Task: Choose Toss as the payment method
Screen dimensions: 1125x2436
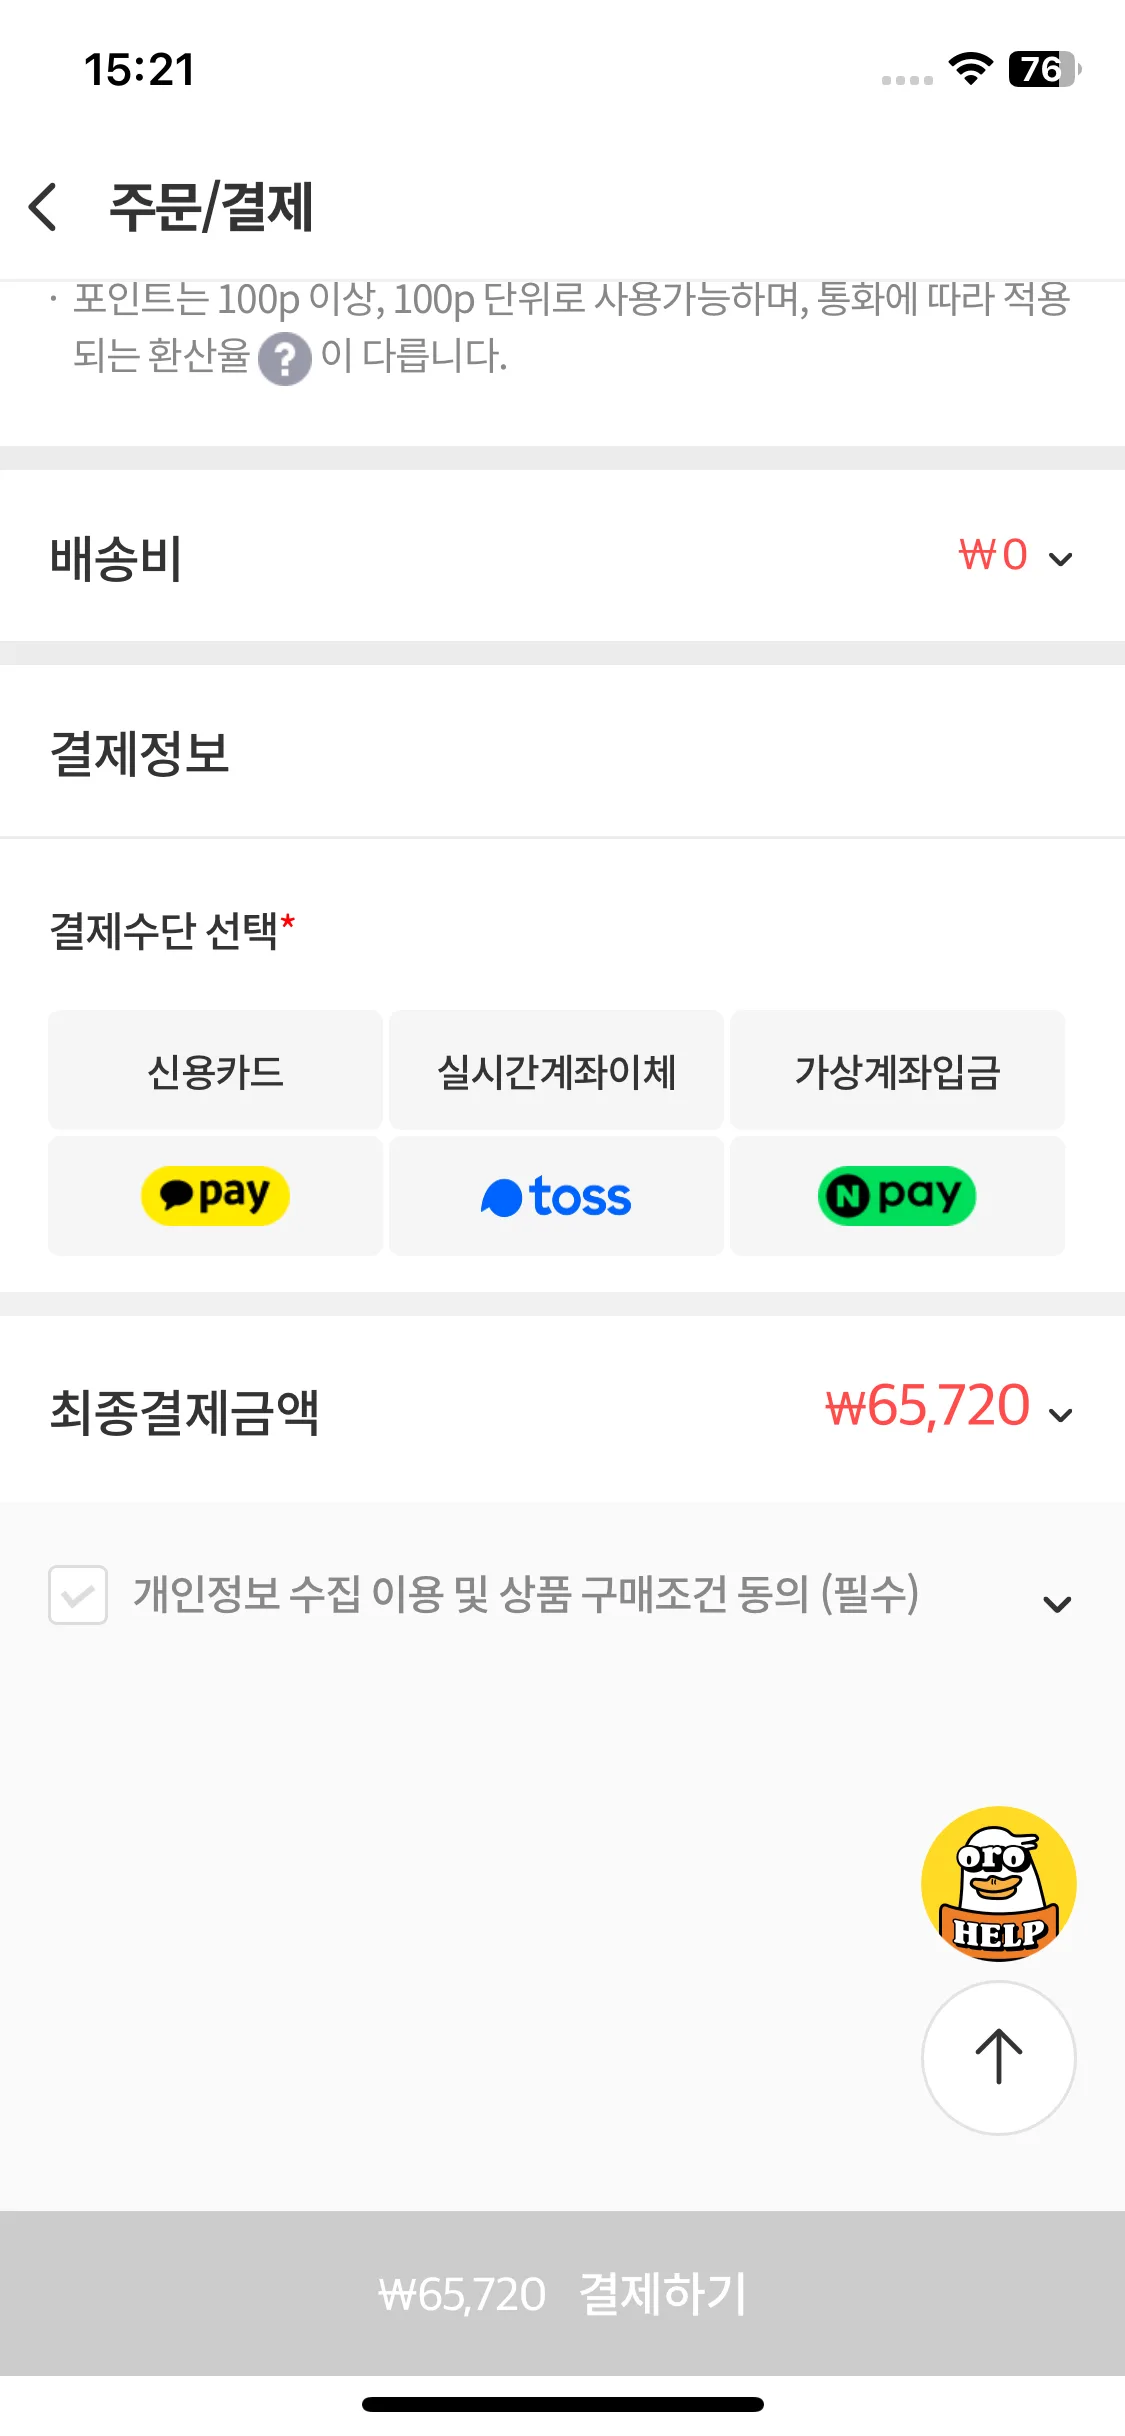Action: (x=556, y=1196)
